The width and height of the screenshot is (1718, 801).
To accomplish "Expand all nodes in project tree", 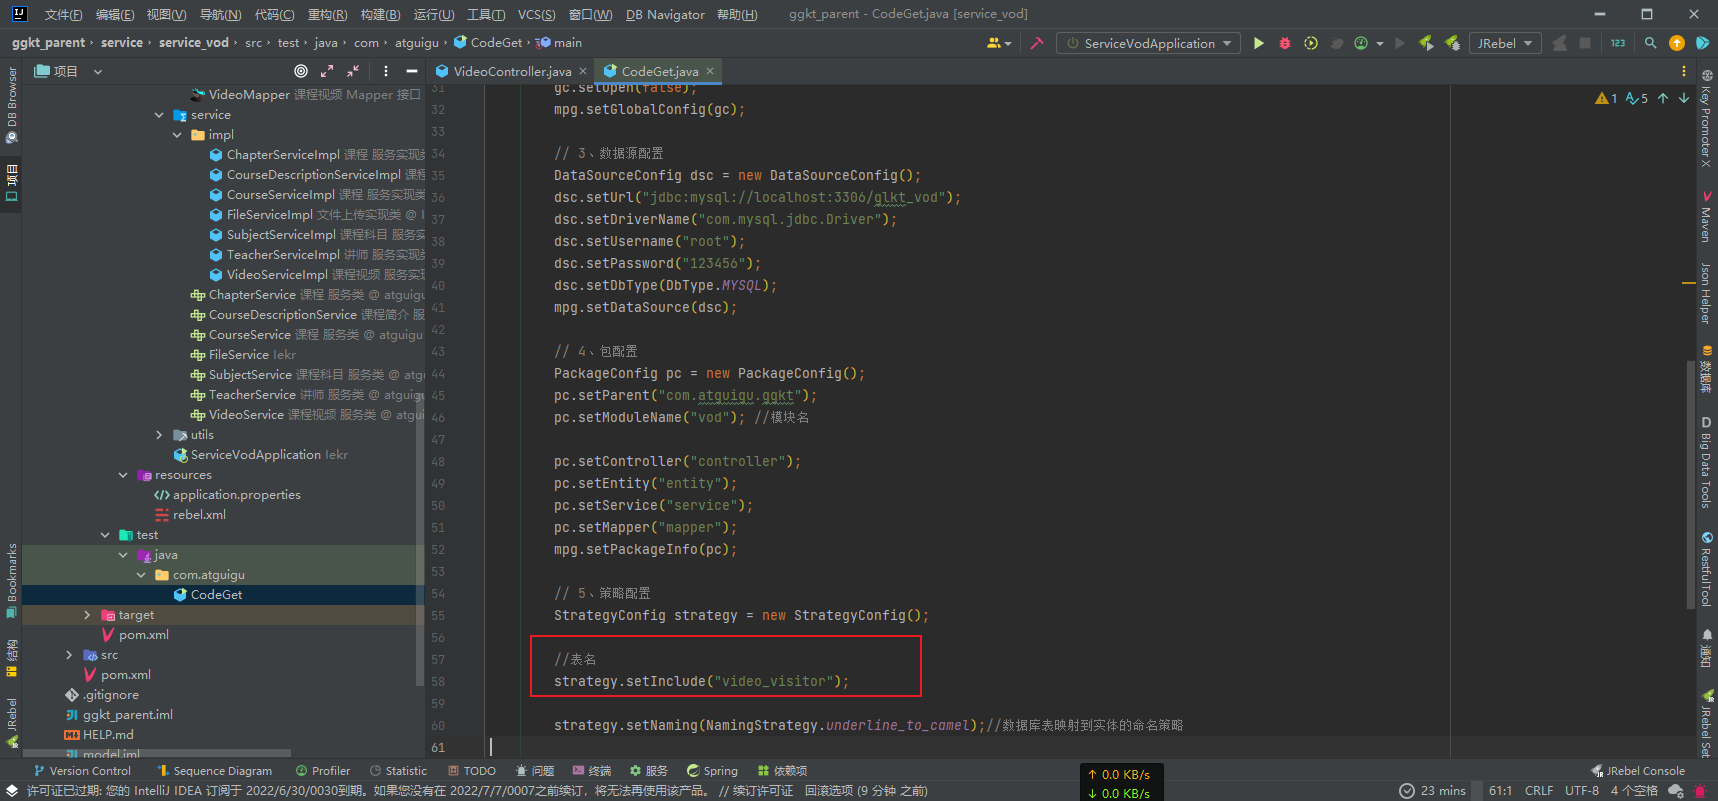I will click(x=327, y=71).
